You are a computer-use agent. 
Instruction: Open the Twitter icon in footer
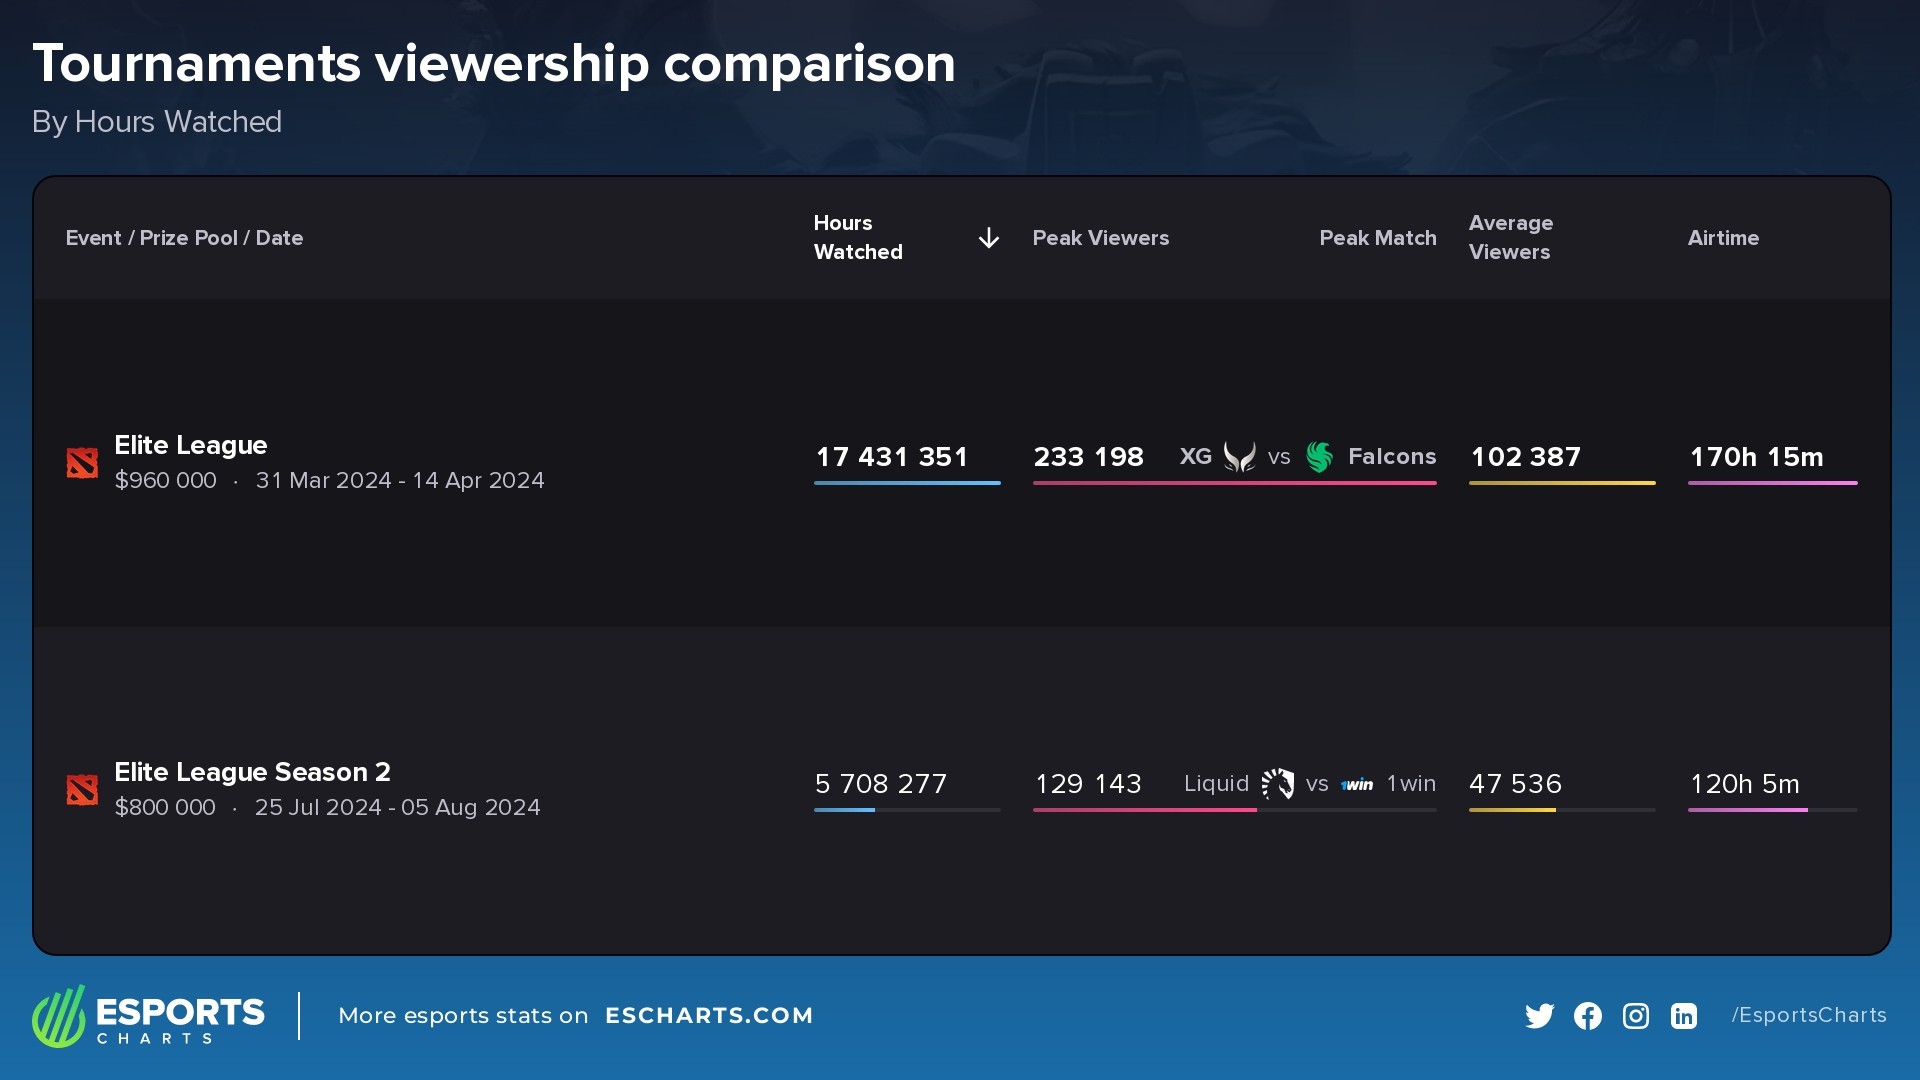tap(1540, 1016)
